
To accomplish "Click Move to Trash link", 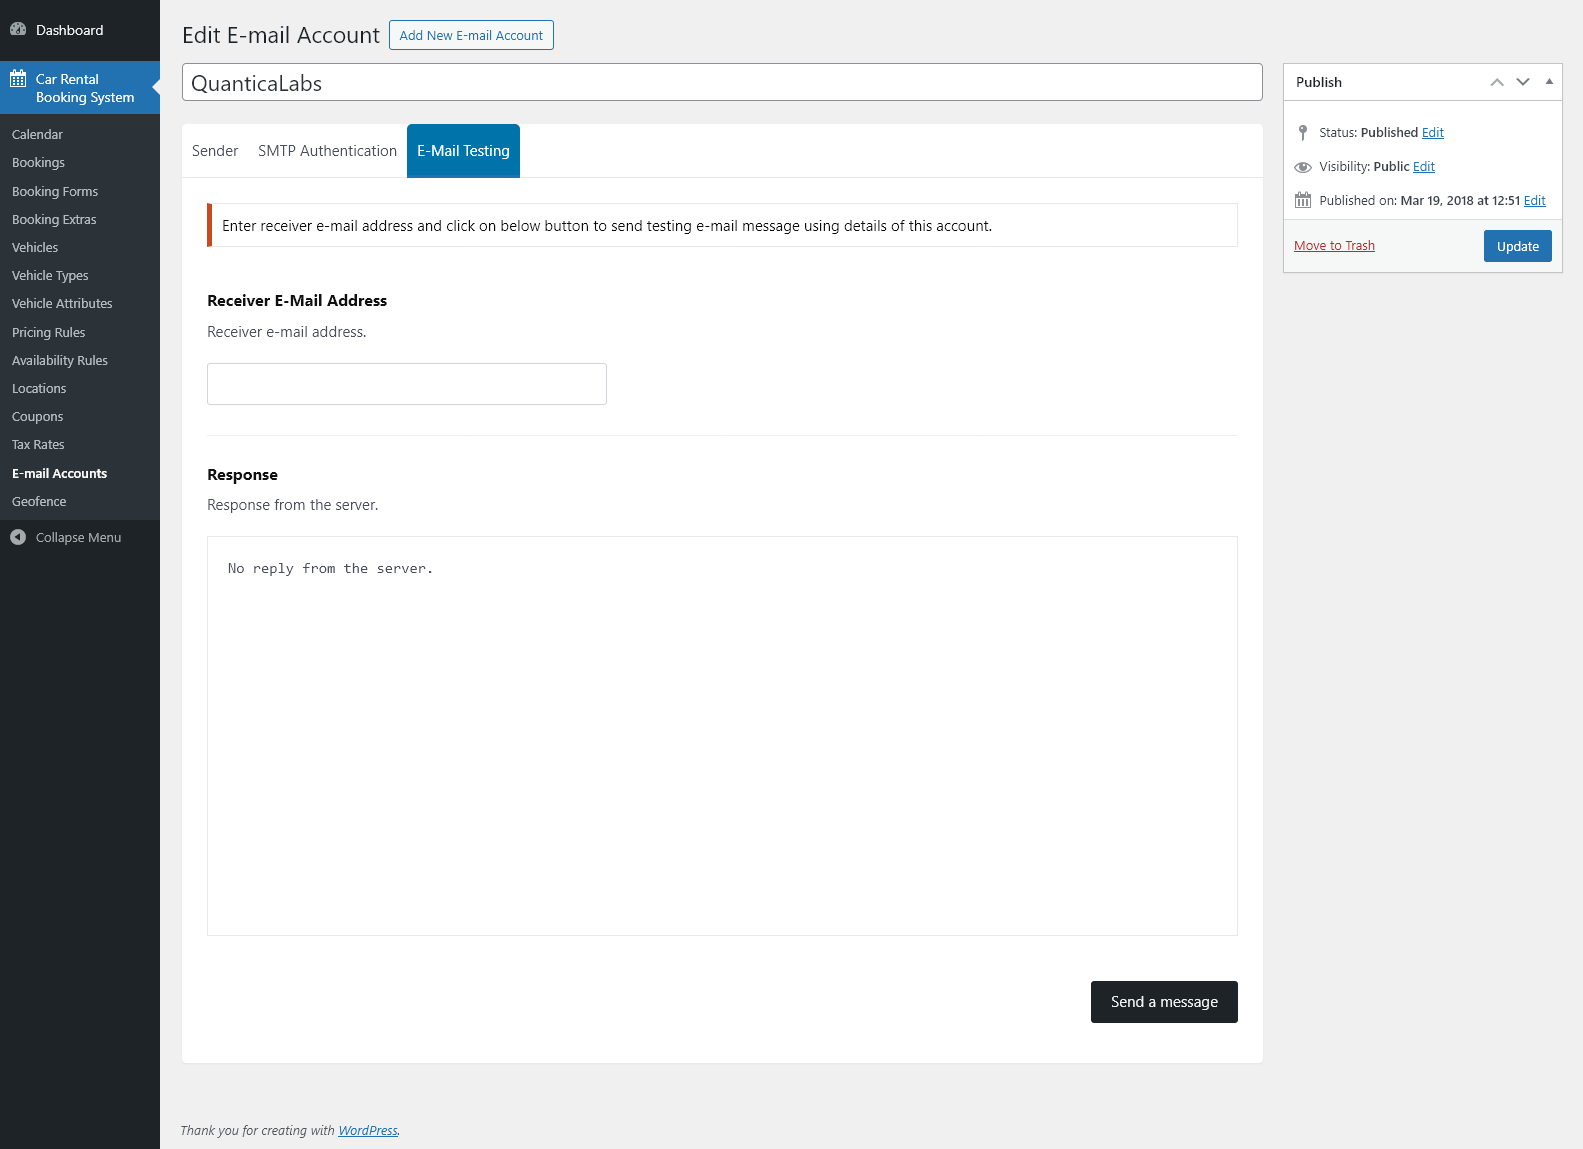I will [1334, 246].
